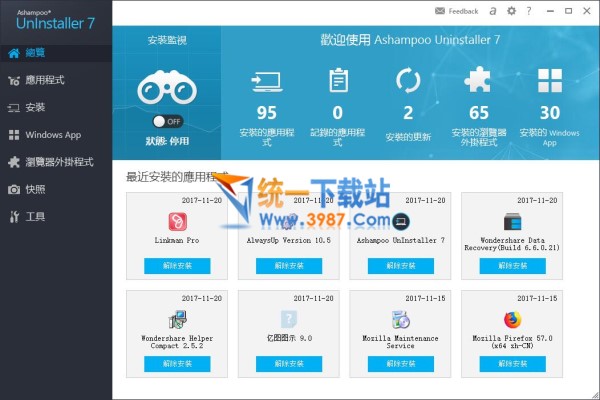This screenshot has width=600, height=400.
Task: Click the Wondershare Data Recovery app icon
Action: pos(512,222)
